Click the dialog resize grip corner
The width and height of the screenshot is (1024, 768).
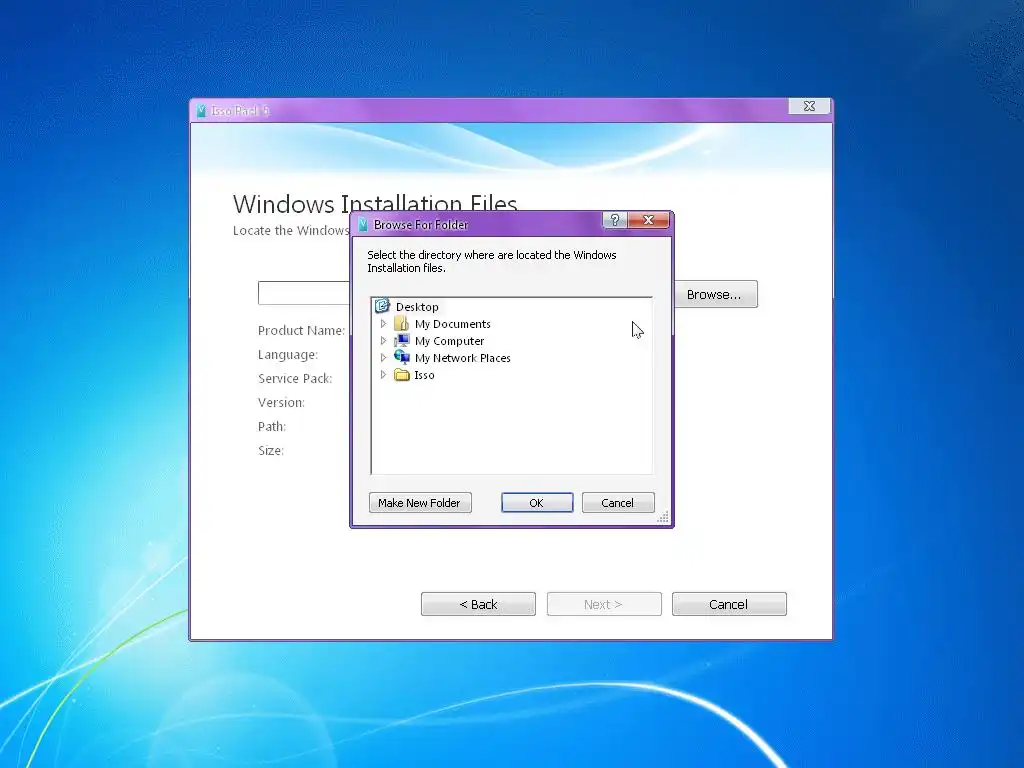click(x=663, y=517)
